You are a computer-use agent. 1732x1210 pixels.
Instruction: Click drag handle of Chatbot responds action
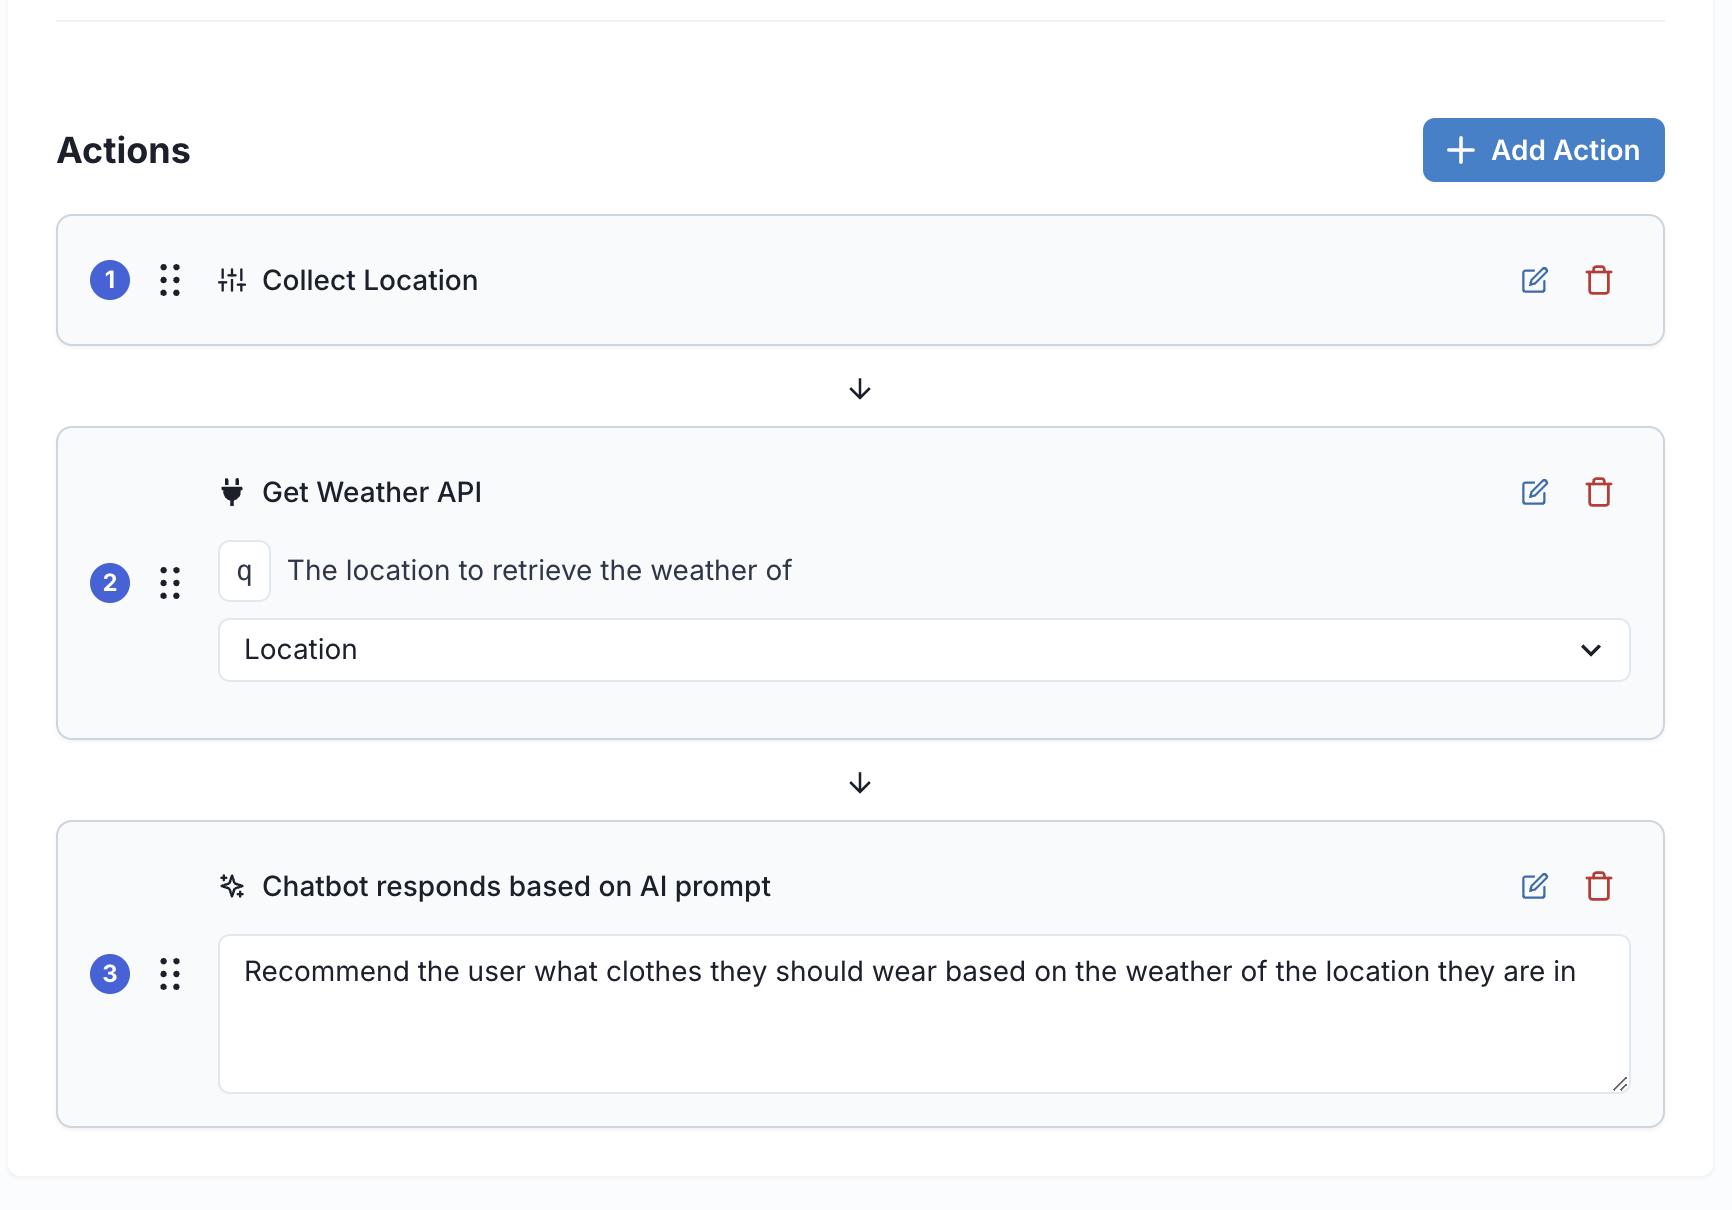(x=170, y=974)
